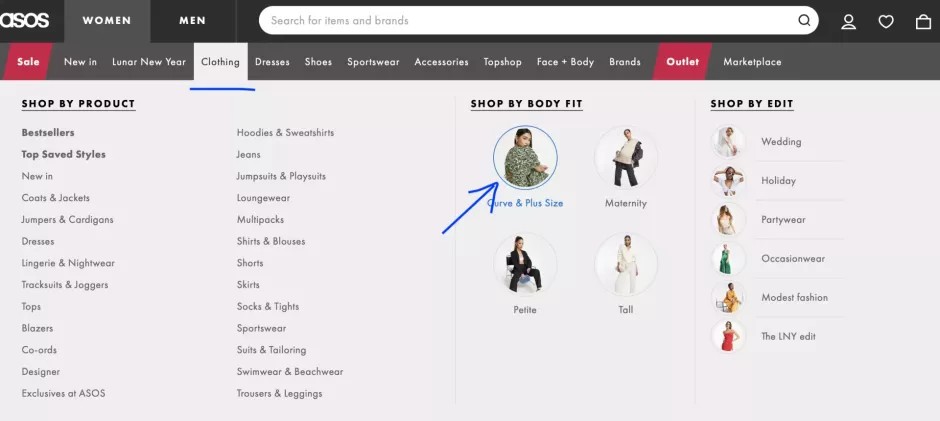Open Exclusives at ASOS link

[64, 393]
